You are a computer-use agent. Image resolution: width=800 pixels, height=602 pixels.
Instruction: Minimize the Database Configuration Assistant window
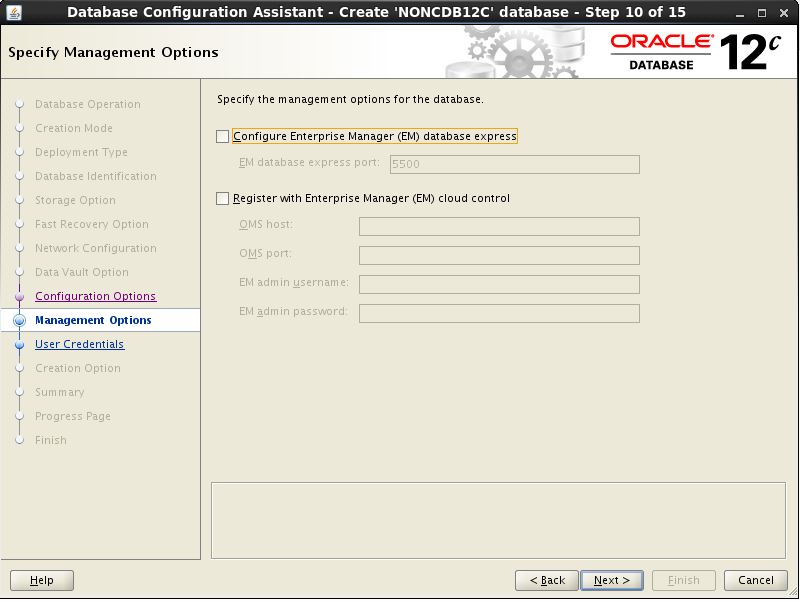click(x=738, y=12)
